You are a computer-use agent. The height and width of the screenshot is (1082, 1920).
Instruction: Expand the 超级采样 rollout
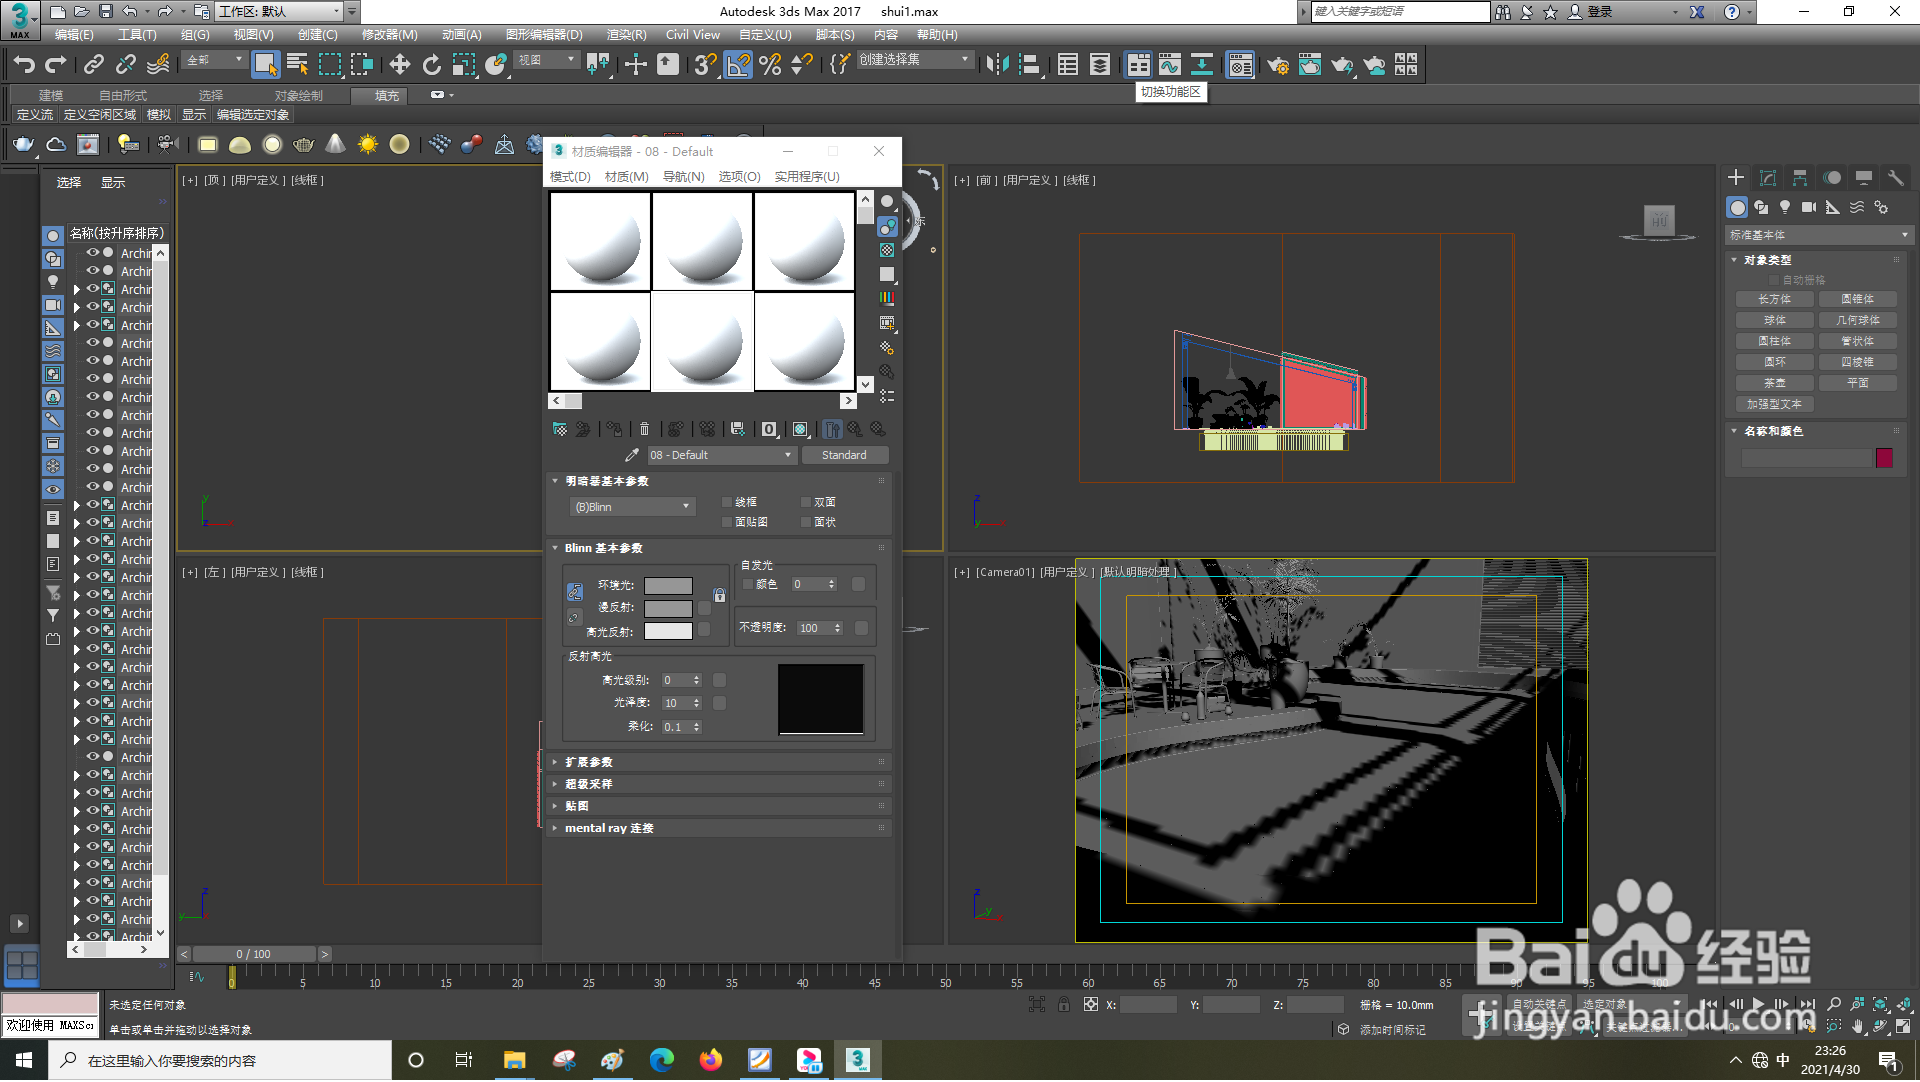coord(718,784)
